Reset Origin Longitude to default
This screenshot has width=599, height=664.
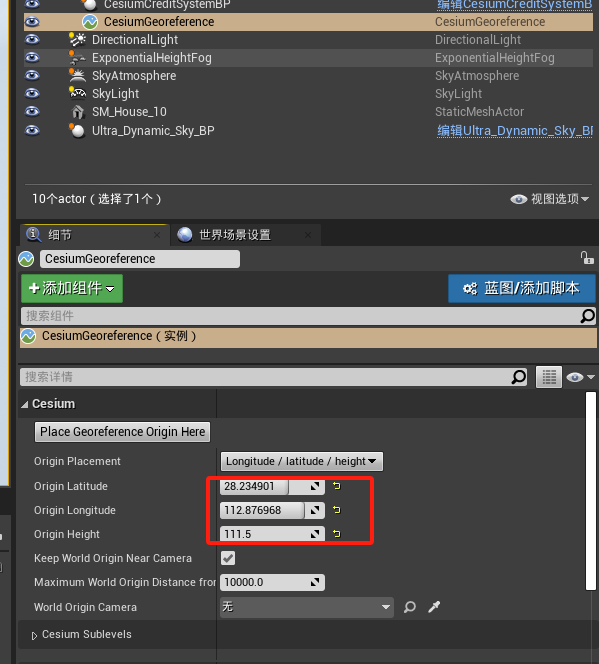[x=337, y=510]
